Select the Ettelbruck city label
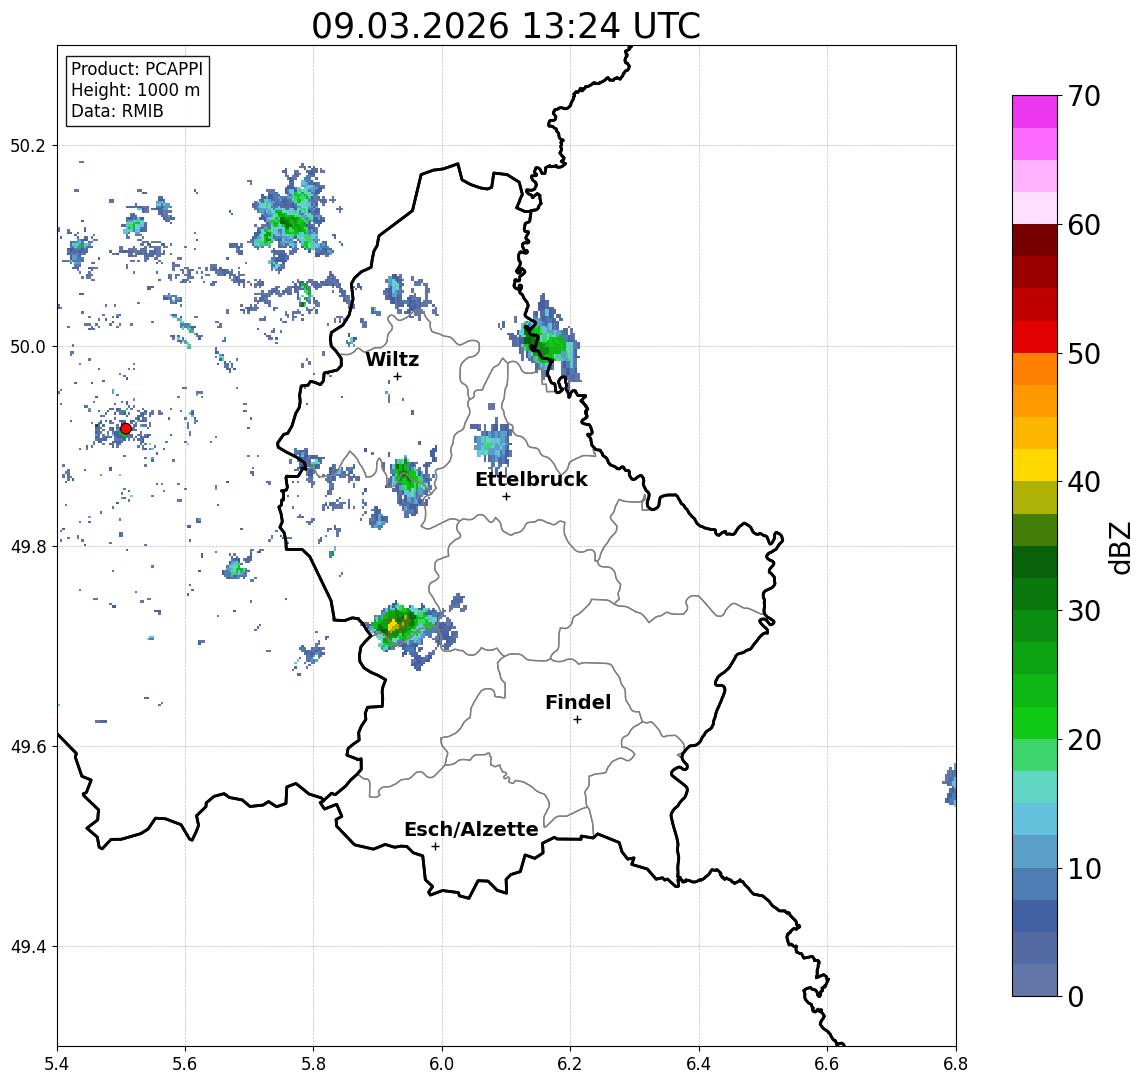This screenshot has width=1145, height=1084. (x=531, y=479)
